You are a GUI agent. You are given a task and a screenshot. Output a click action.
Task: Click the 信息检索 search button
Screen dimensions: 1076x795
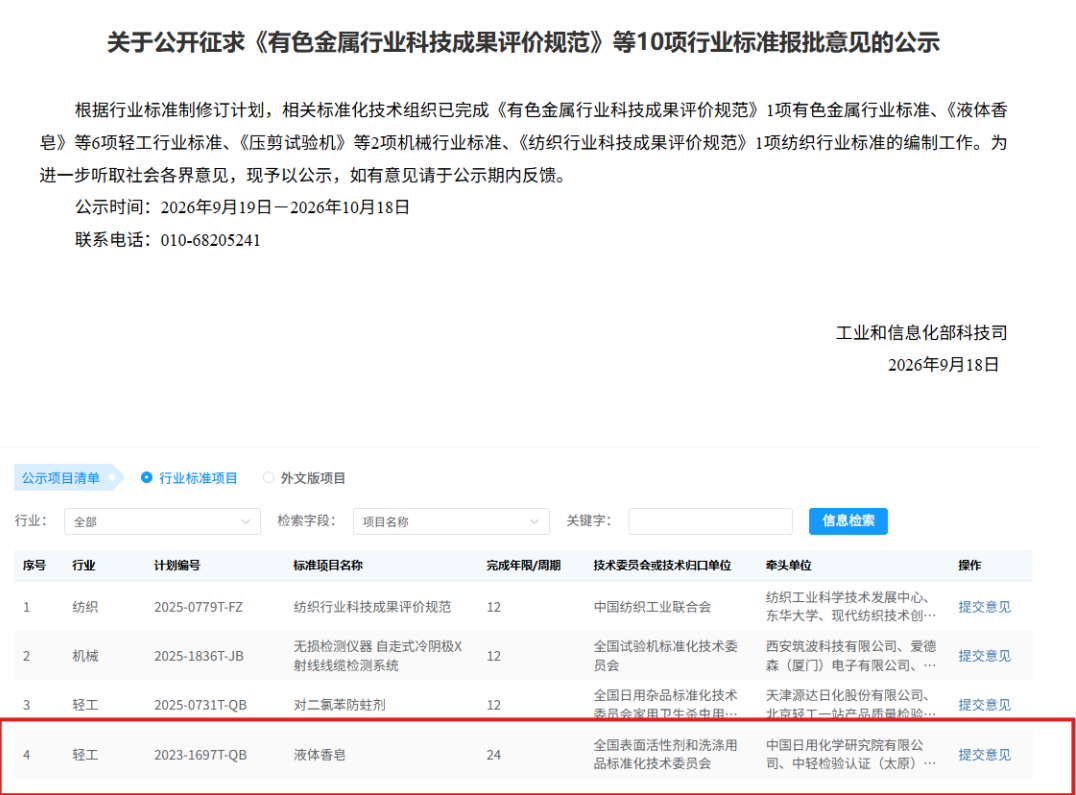(848, 521)
